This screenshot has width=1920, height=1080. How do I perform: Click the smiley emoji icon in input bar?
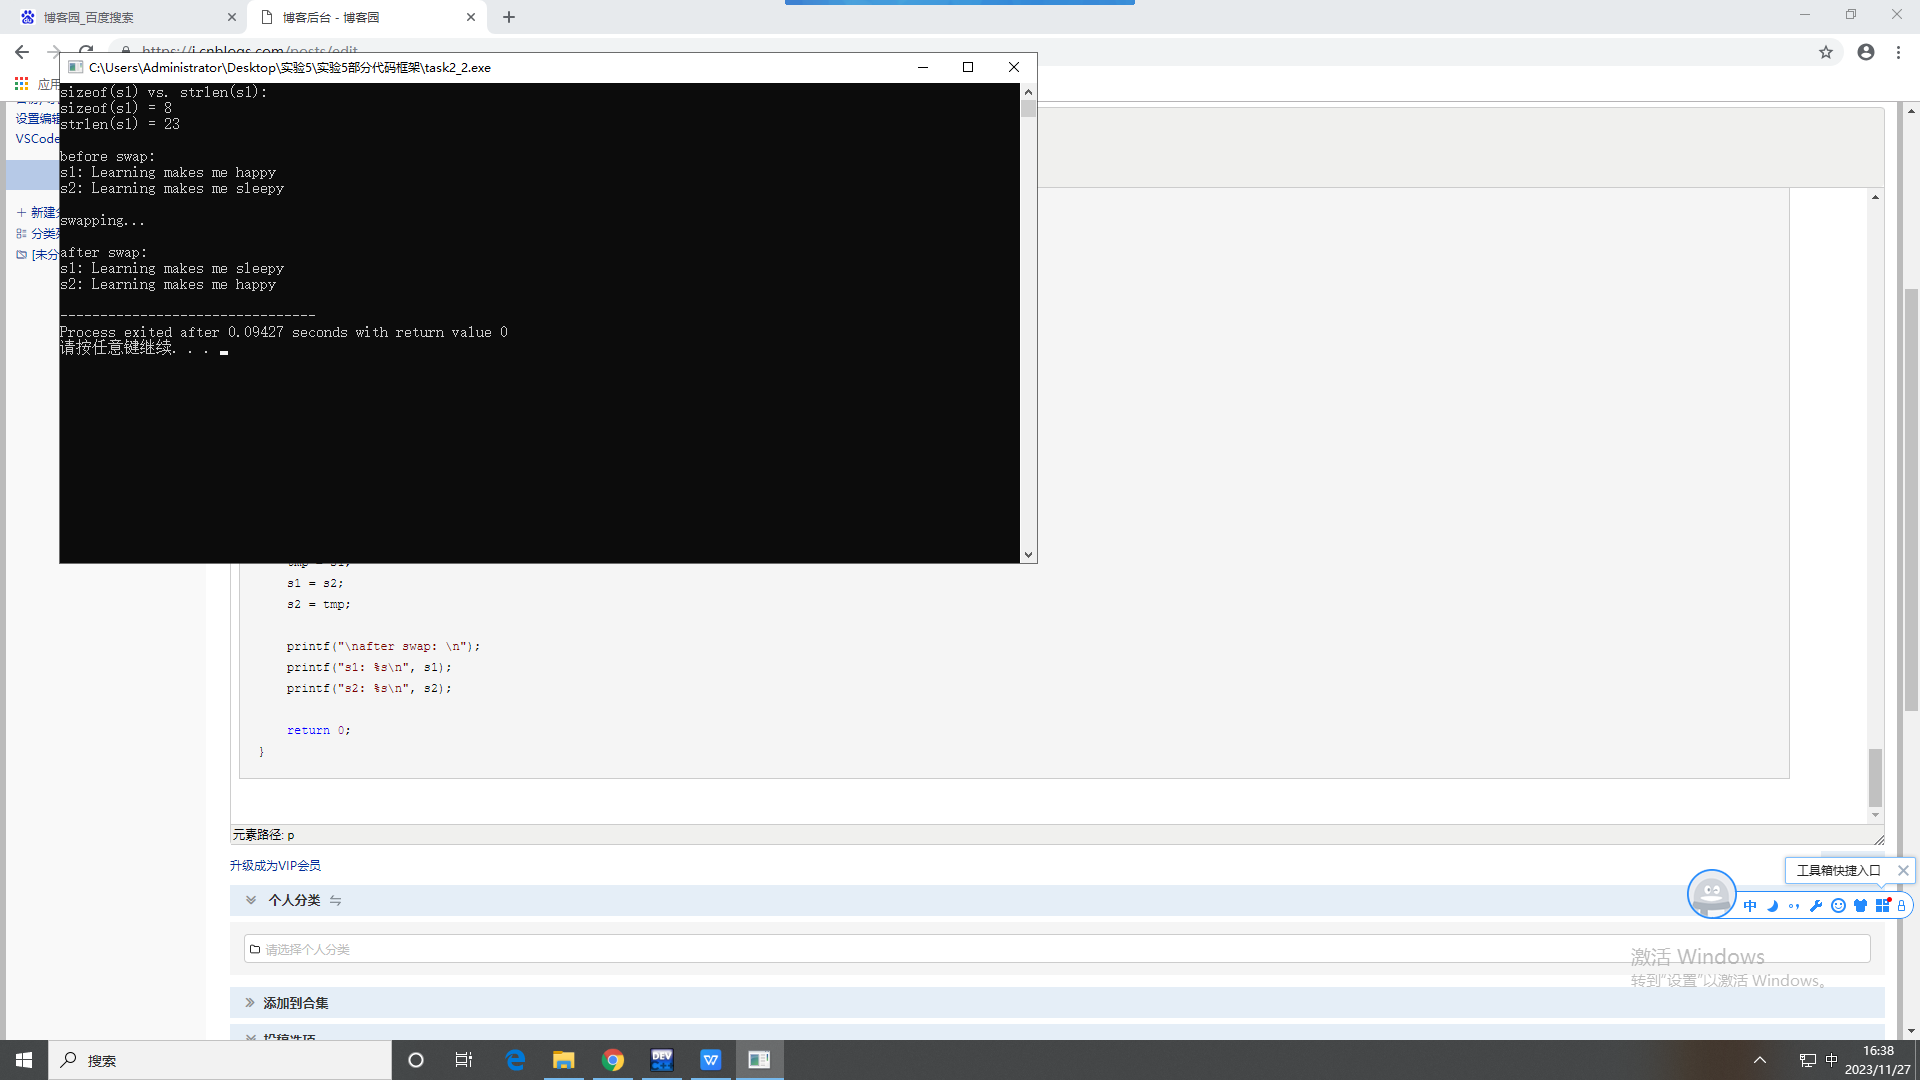[x=1838, y=906]
